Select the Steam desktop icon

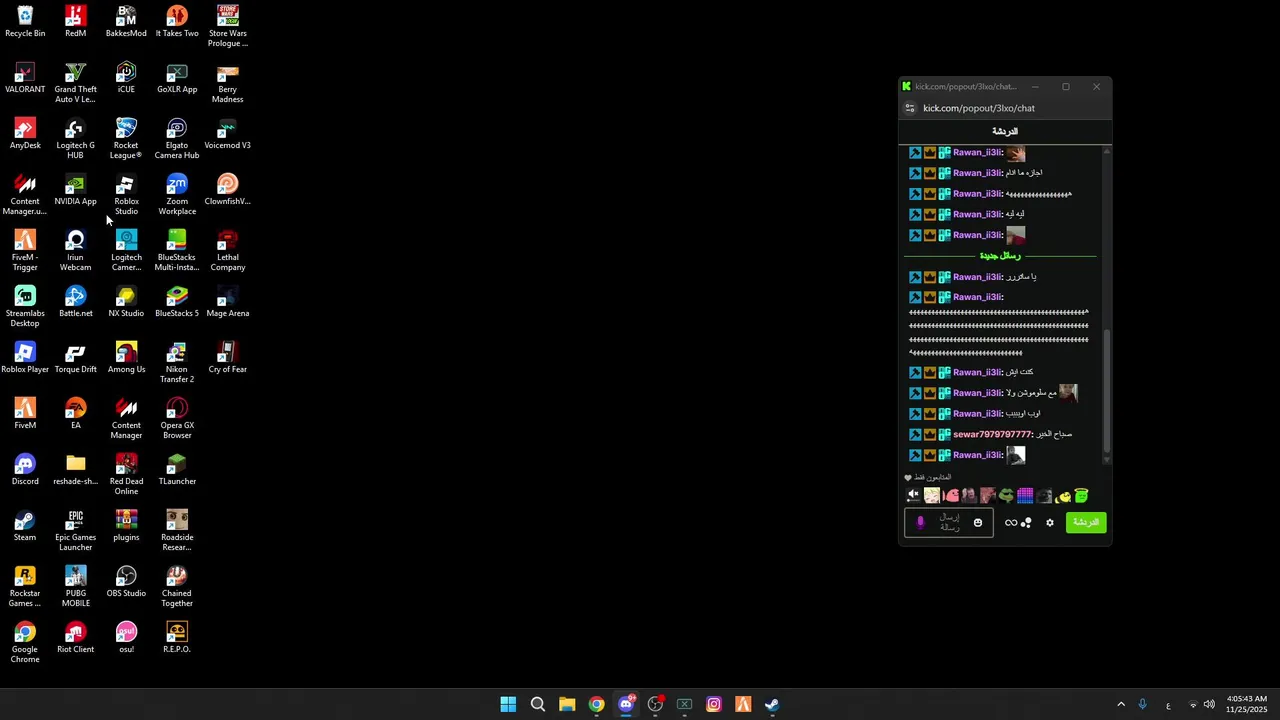pos(25,526)
